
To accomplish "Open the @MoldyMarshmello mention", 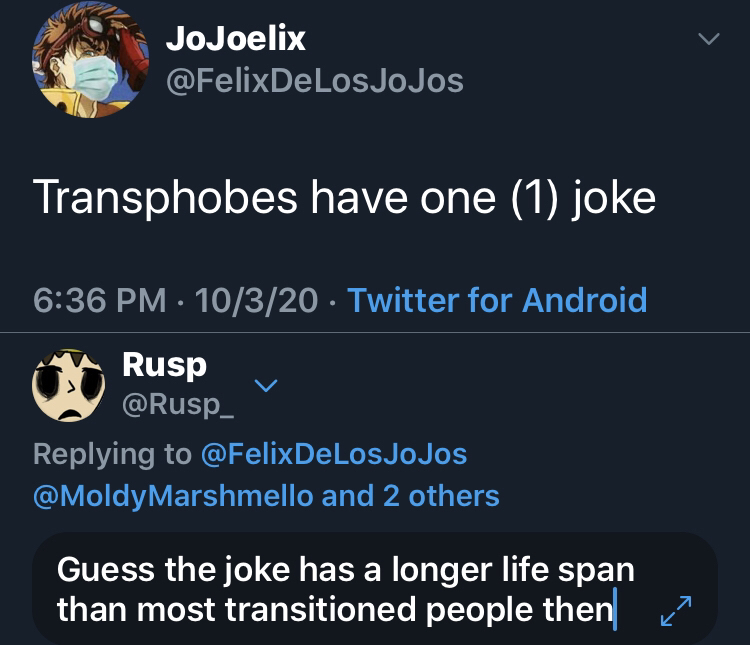I will coord(173,496).
